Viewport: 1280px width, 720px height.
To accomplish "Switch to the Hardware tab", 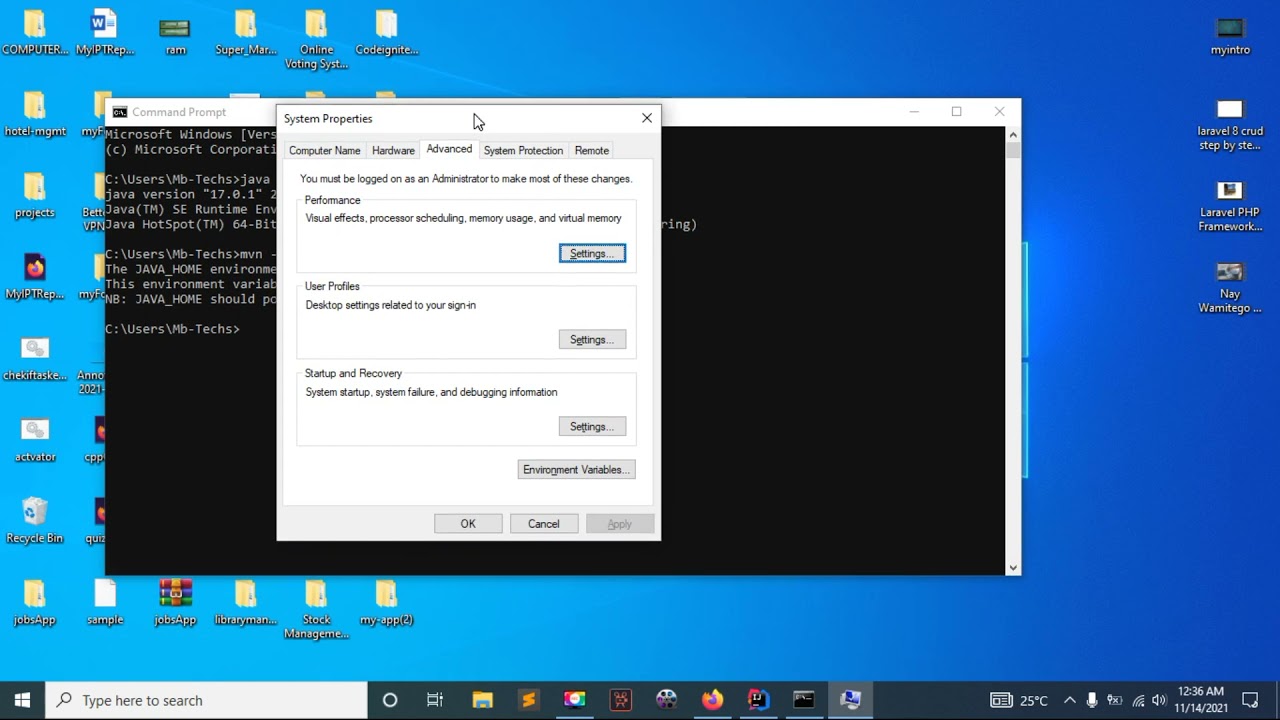I will coord(393,151).
